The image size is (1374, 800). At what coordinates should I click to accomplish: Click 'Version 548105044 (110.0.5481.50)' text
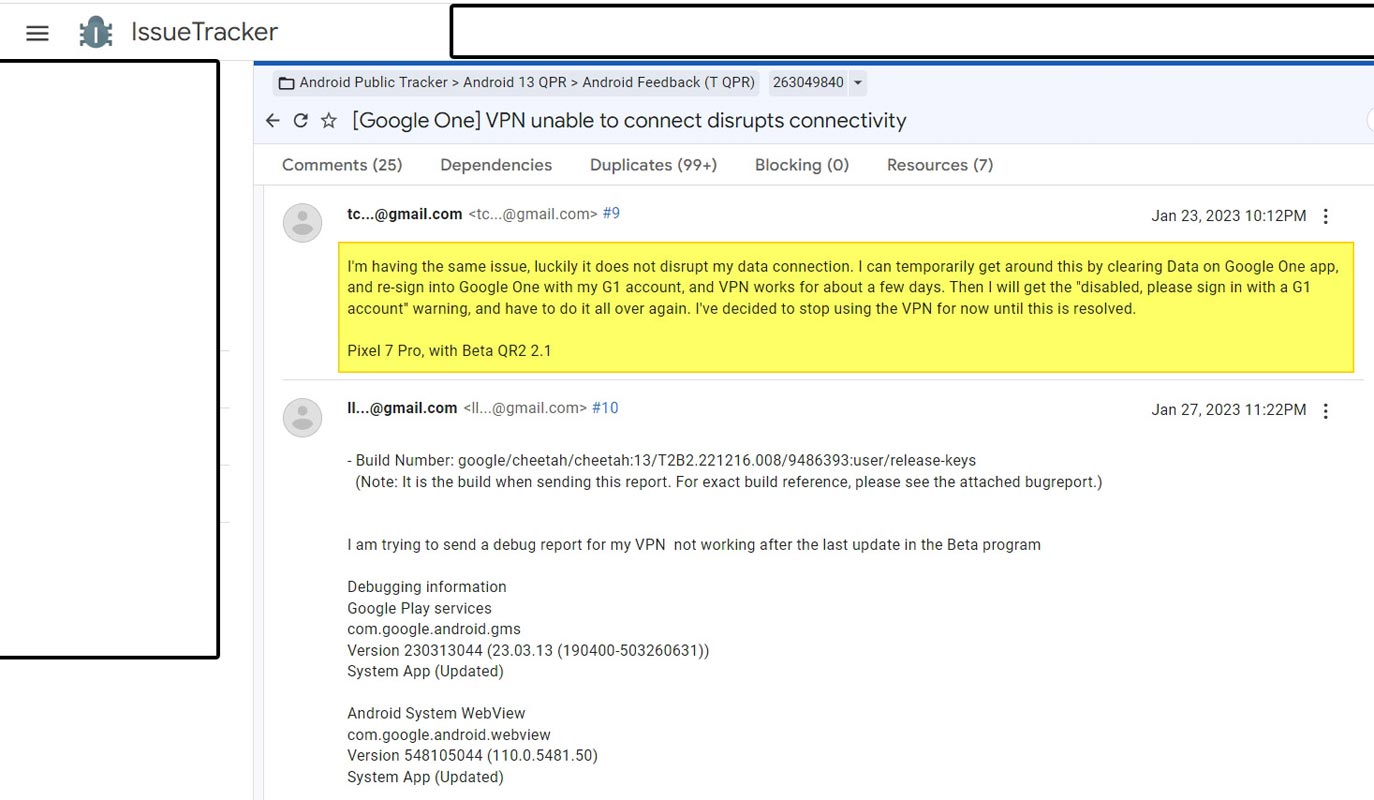472,755
